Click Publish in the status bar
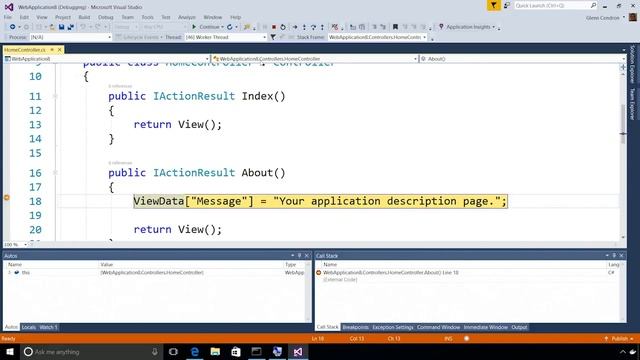The image size is (640, 360). point(619,339)
